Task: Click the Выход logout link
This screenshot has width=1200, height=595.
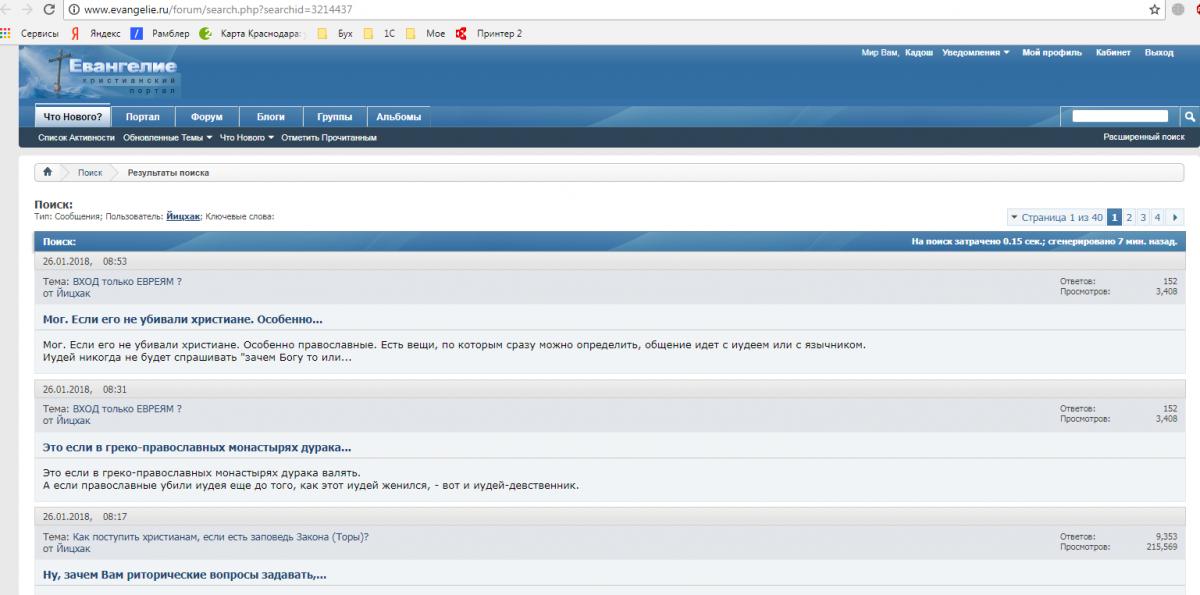Action: [1159, 52]
